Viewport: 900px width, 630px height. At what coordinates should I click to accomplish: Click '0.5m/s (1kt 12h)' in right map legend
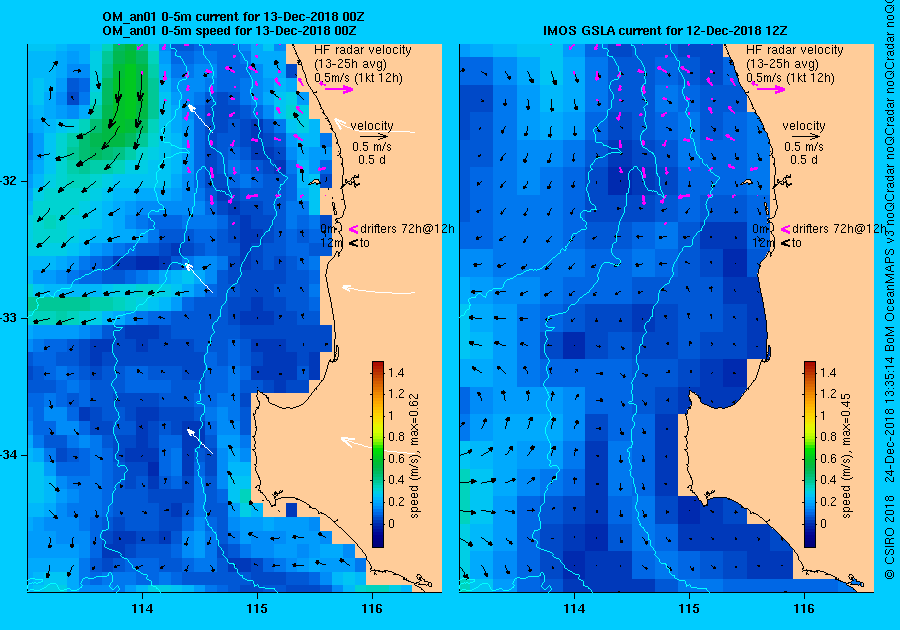pyautogui.click(x=790, y=77)
